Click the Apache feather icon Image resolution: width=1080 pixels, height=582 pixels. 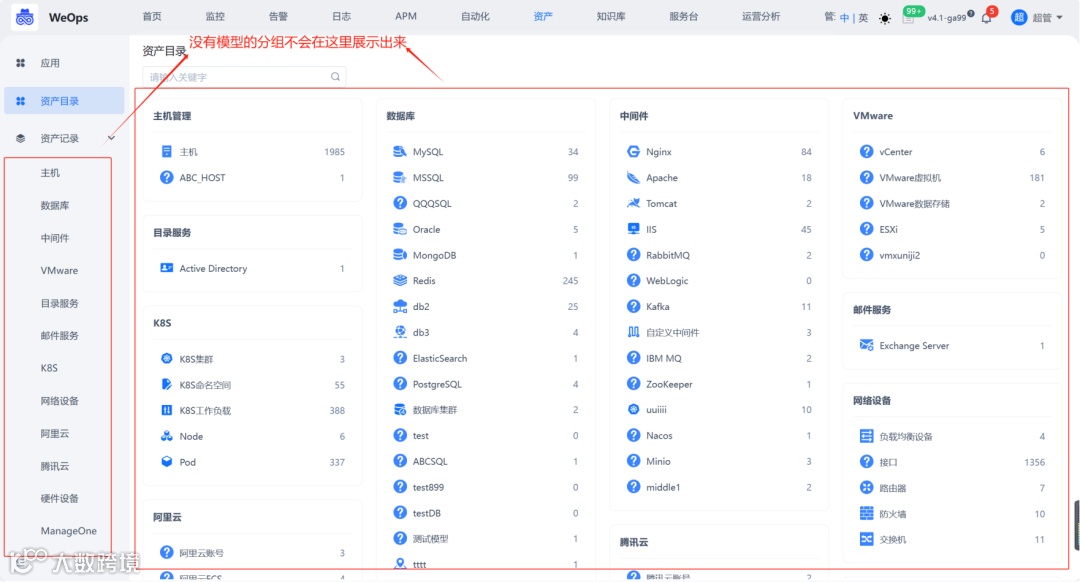pos(633,178)
